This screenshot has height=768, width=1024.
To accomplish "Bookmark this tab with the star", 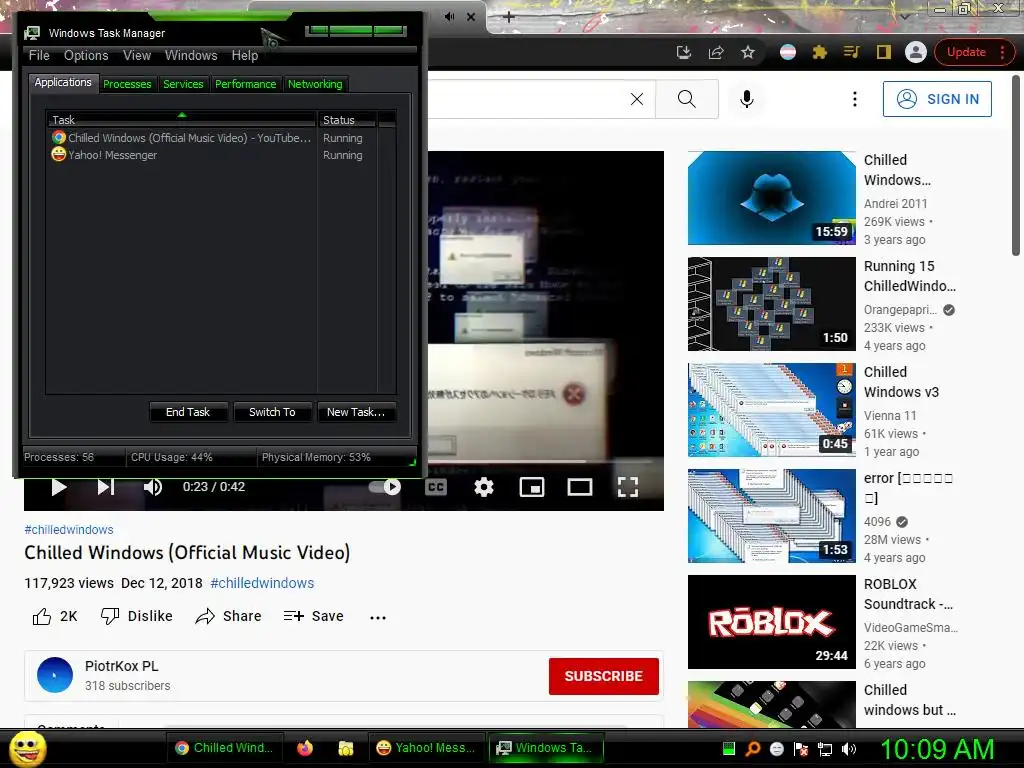I will 748,52.
